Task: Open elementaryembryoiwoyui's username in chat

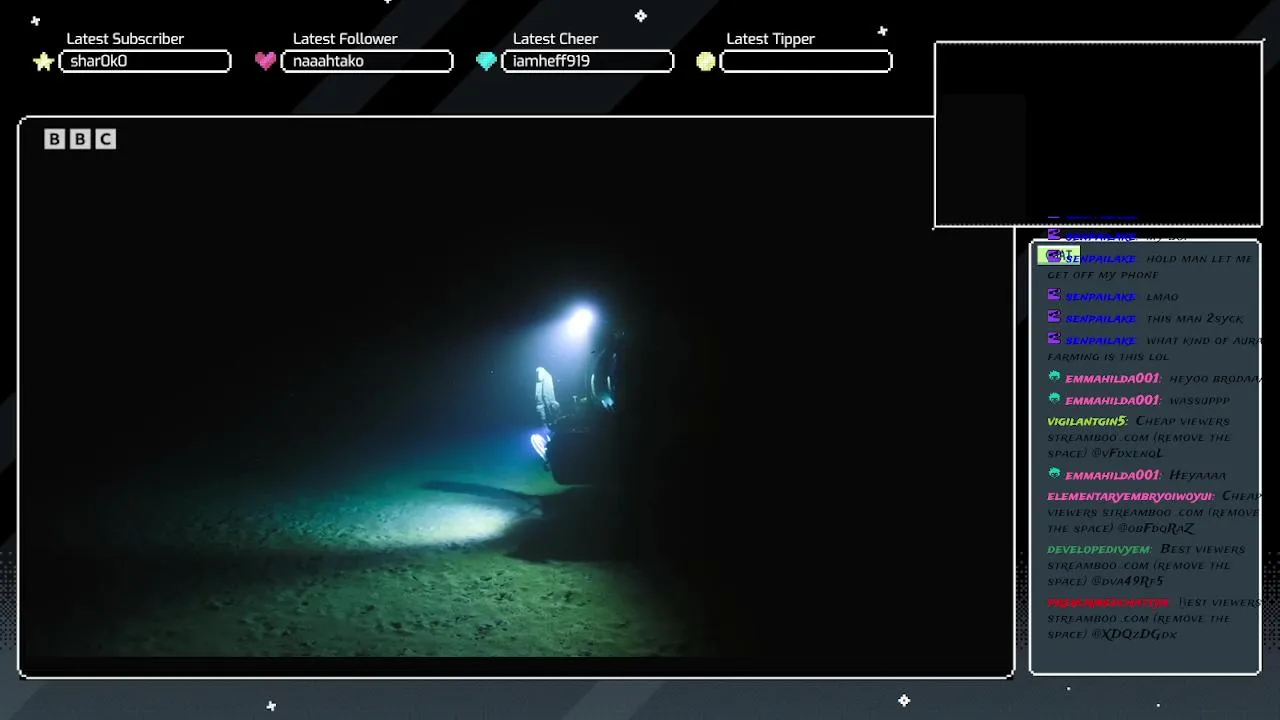Action: pyautogui.click(x=1130, y=497)
